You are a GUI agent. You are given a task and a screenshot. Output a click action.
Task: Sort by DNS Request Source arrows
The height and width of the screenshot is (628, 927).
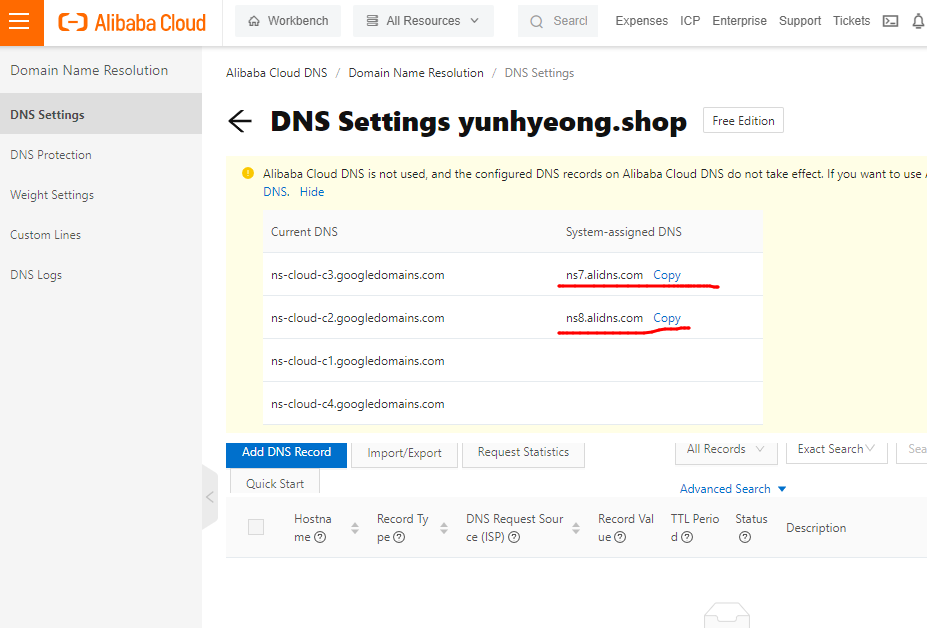(x=576, y=528)
